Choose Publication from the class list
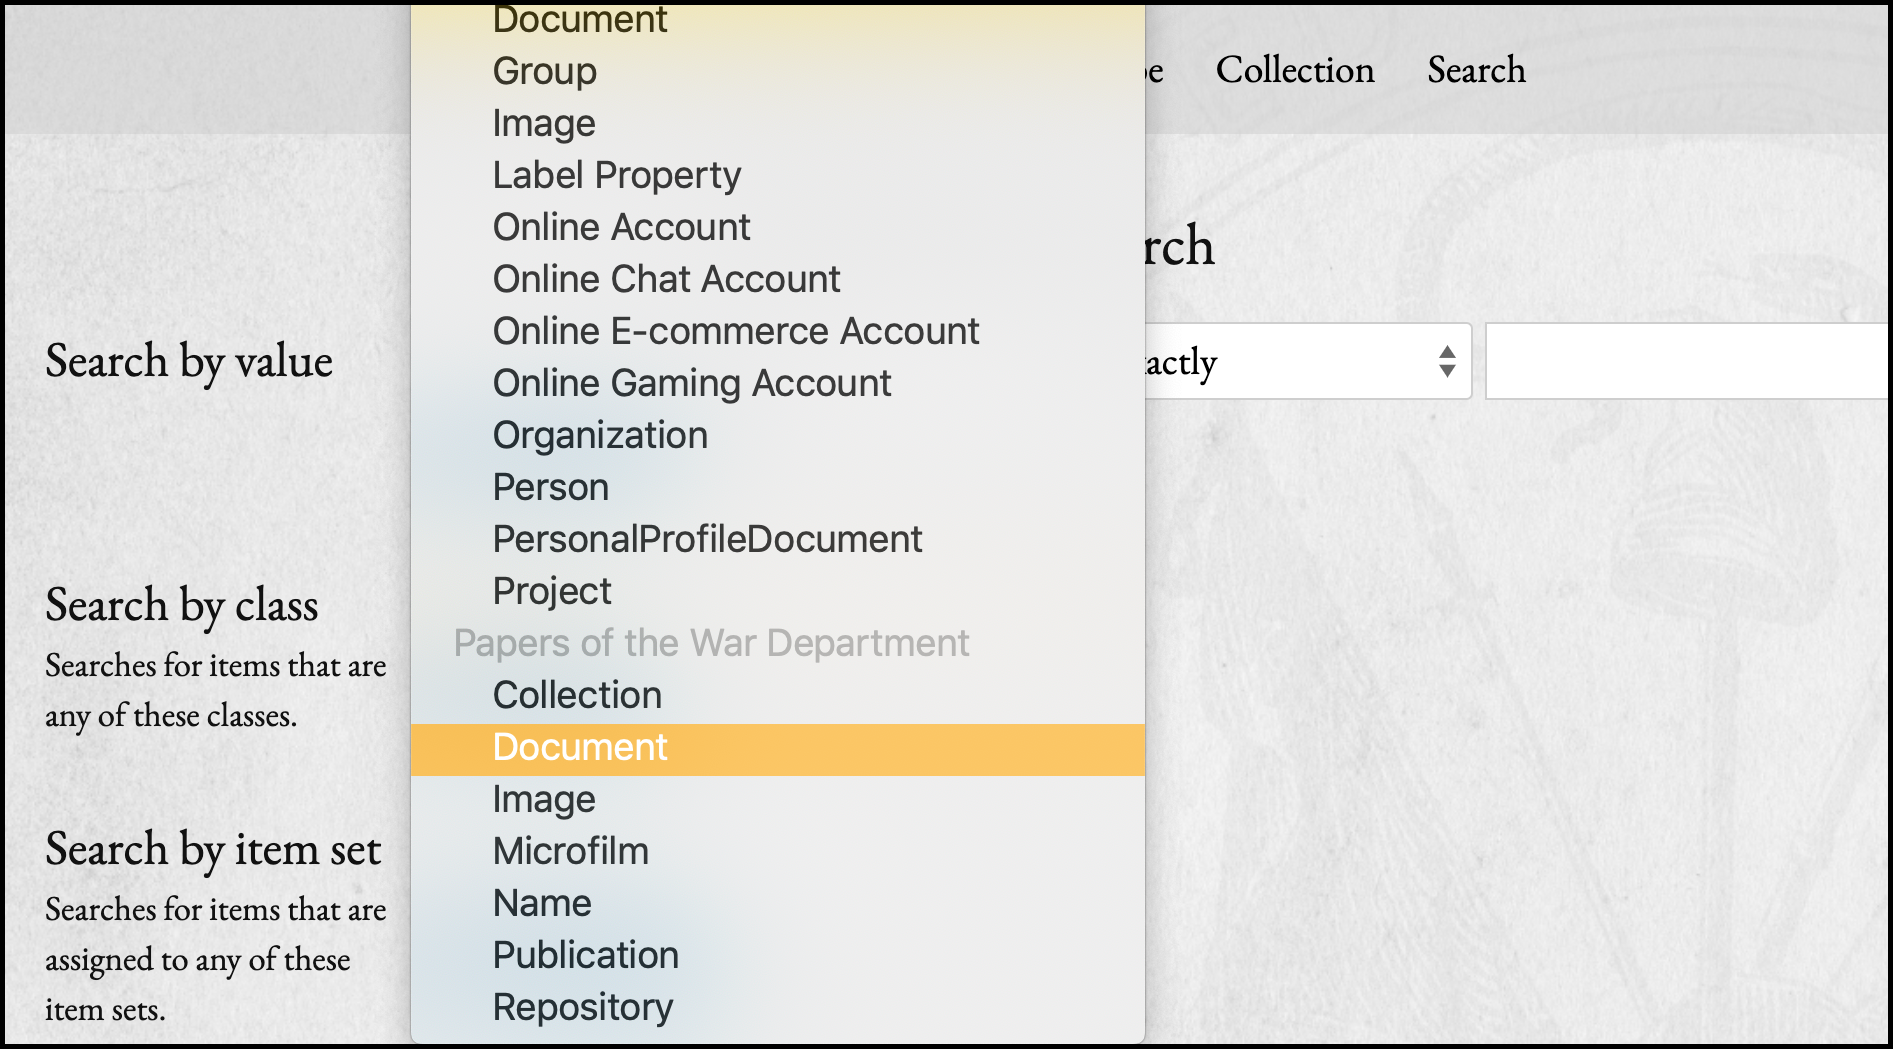 pos(585,955)
